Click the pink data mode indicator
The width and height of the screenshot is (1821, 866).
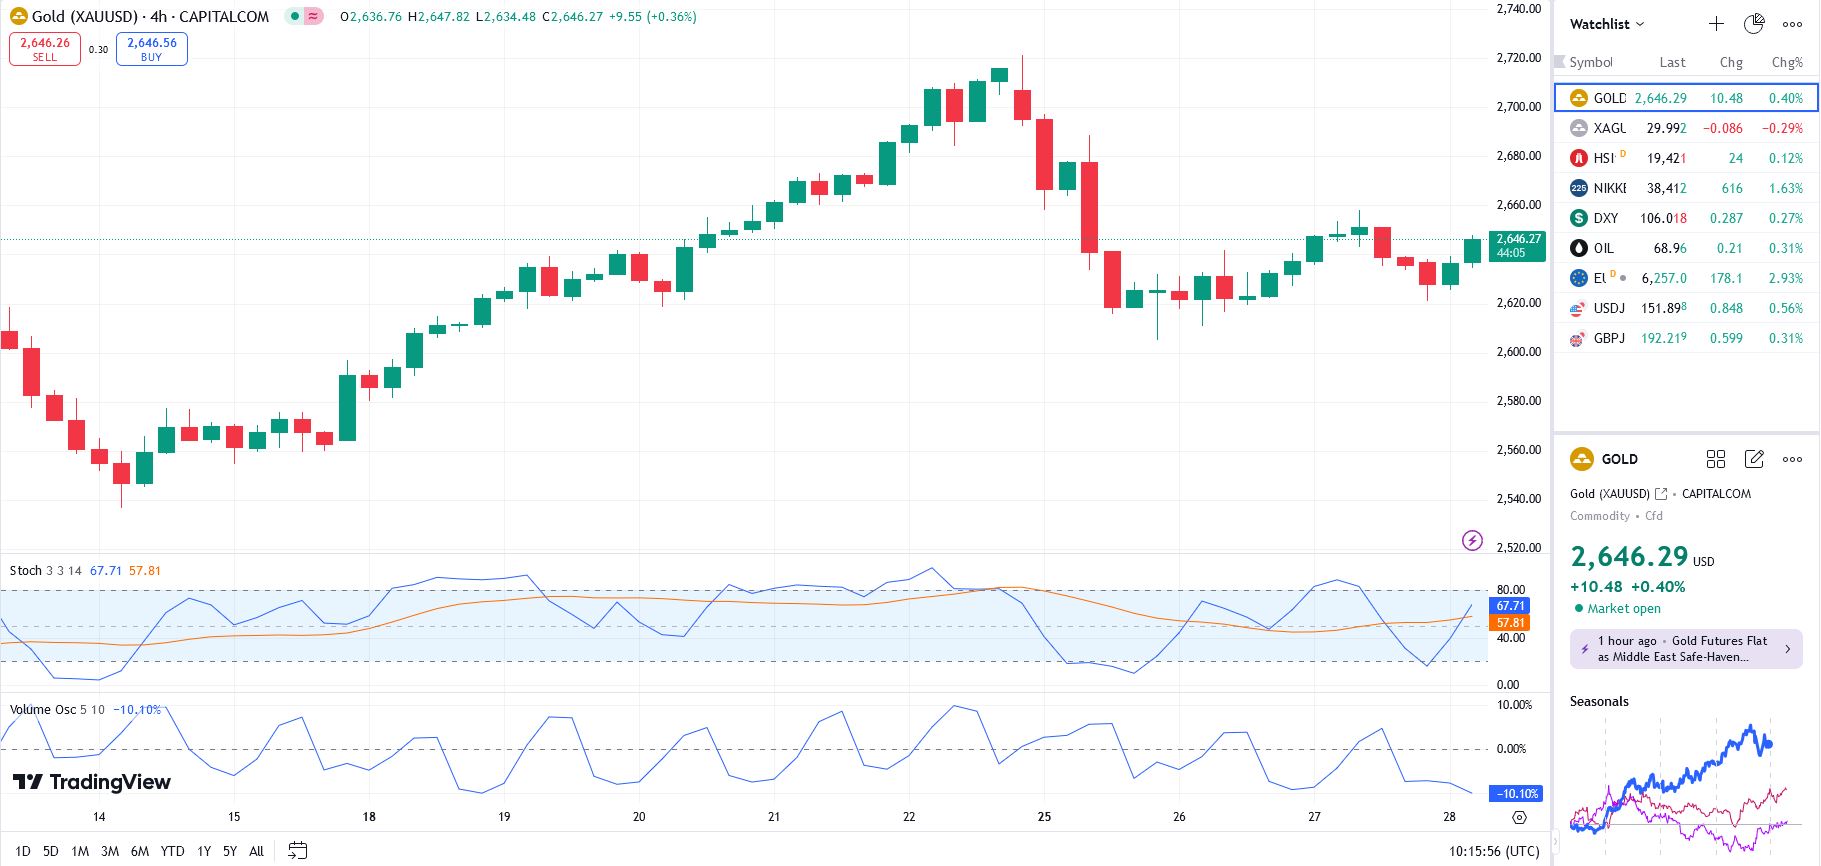point(313,17)
